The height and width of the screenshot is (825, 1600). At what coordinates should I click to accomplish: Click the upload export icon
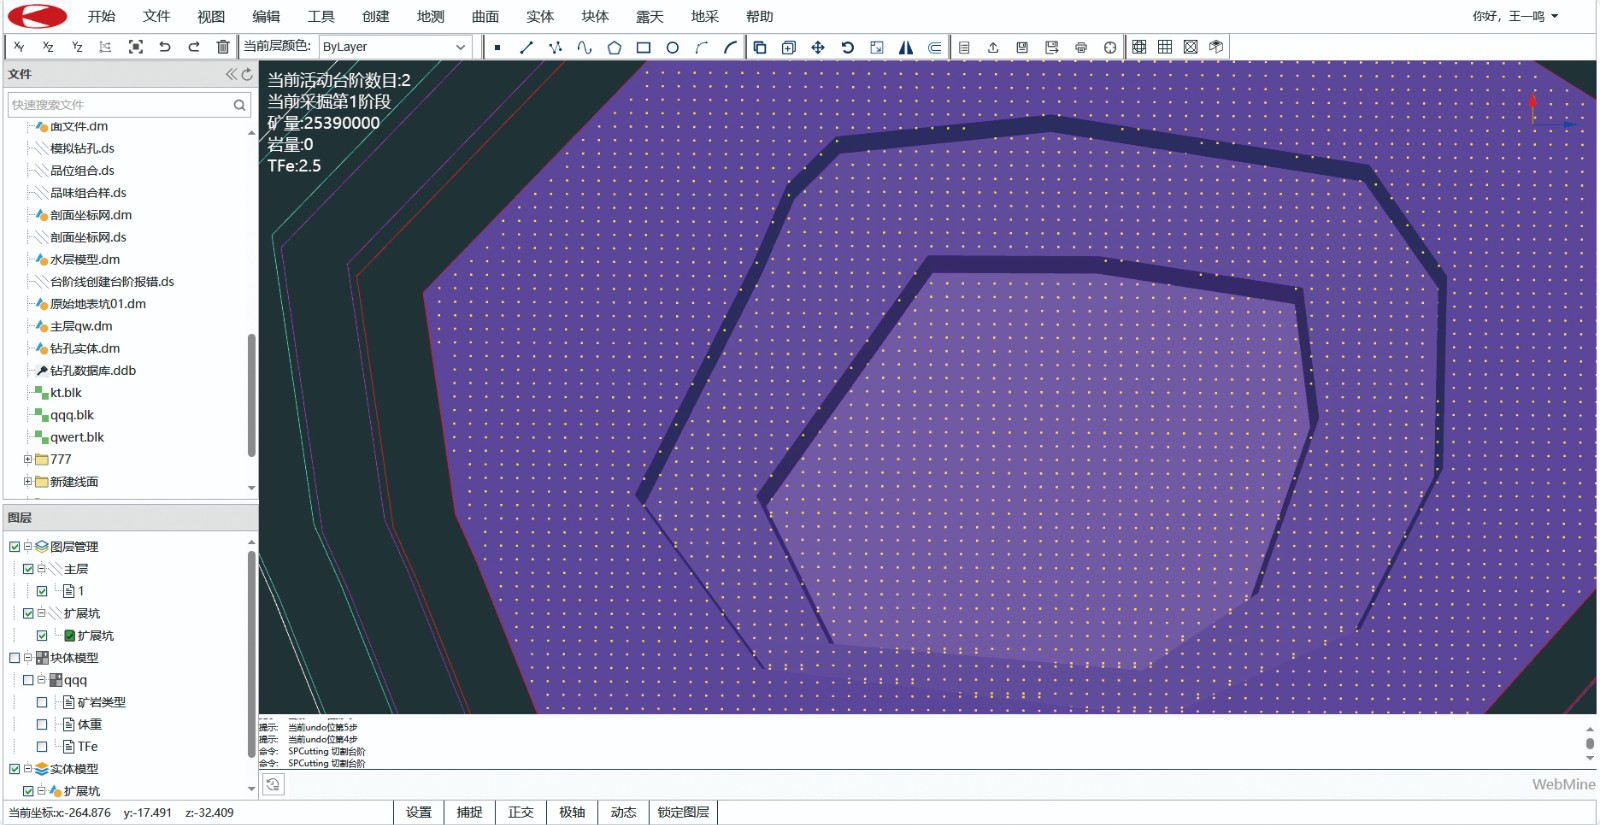click(993, 47)
